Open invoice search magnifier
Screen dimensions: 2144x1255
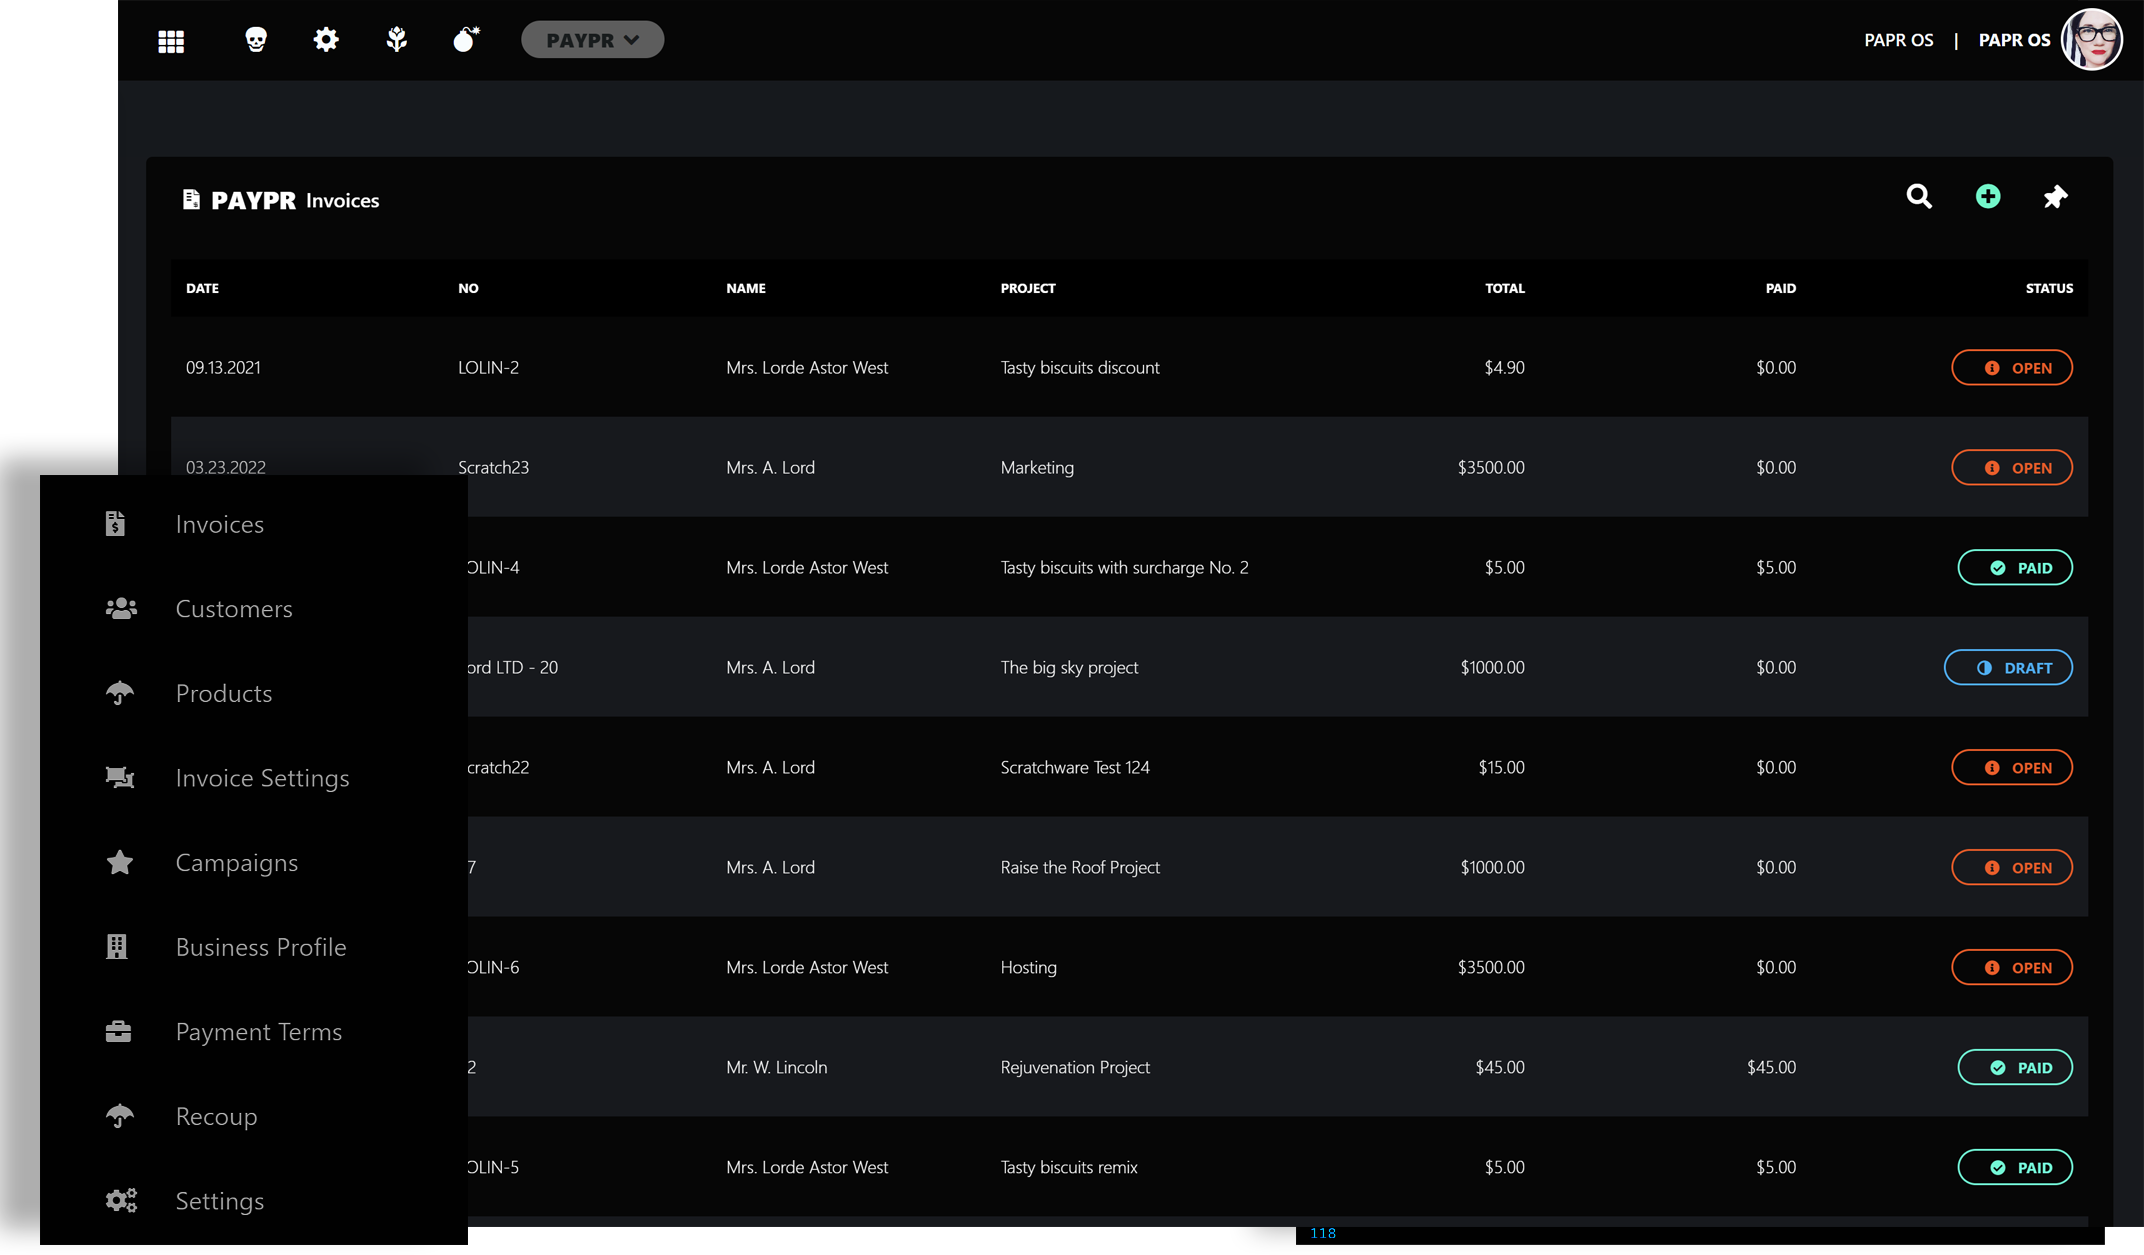tap(1919, 197)
